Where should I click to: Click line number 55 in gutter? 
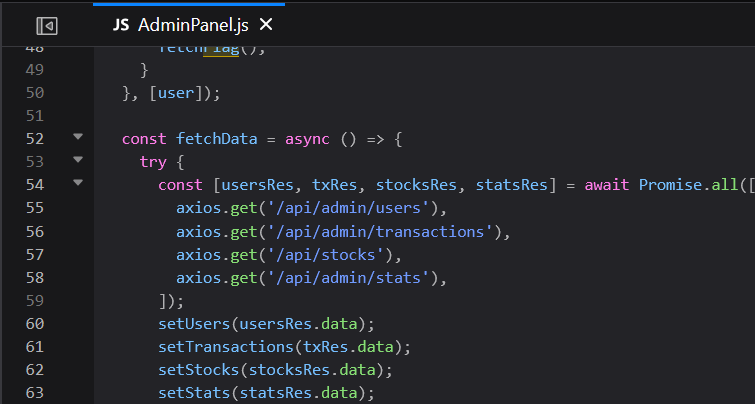(35, 208)
